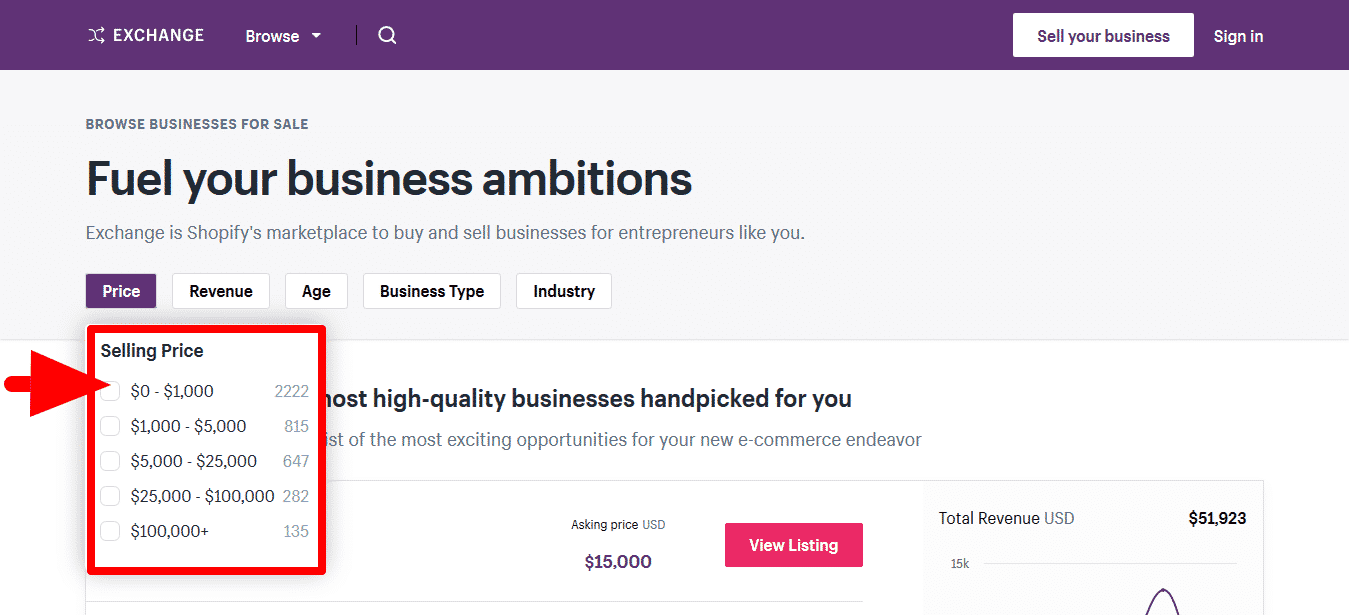The image size is (1349, 615).
Task: Click the Browse menu label
Action: click(x=272, y=36)
